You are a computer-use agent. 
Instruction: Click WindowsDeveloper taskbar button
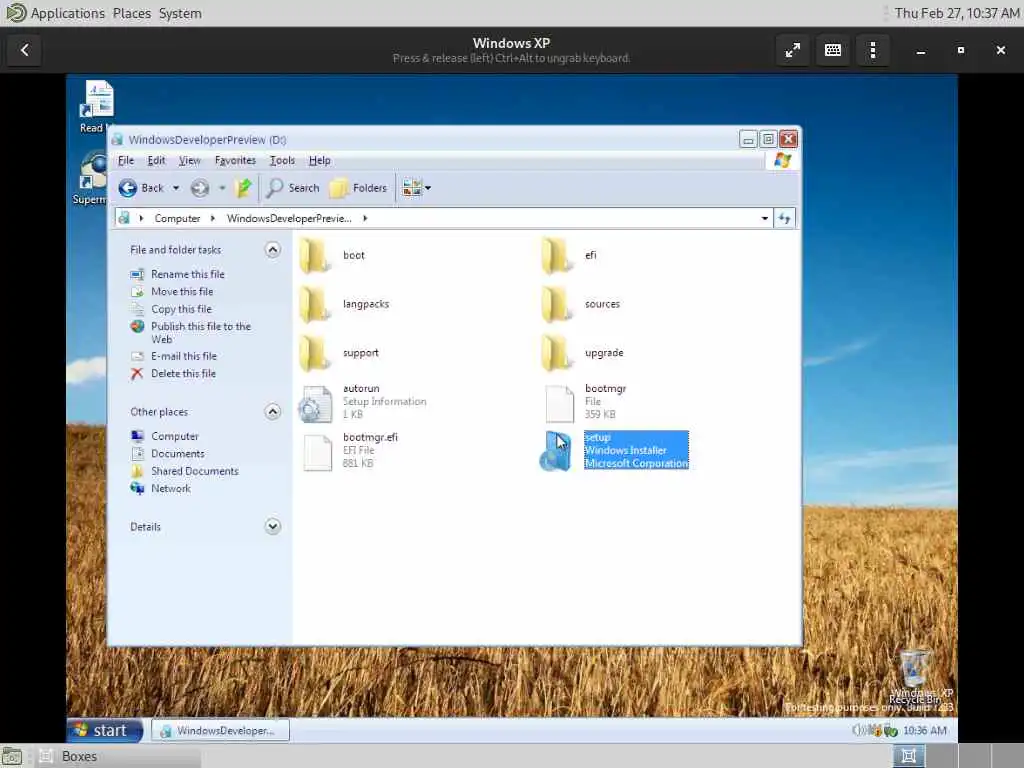(x=220, y=731)
